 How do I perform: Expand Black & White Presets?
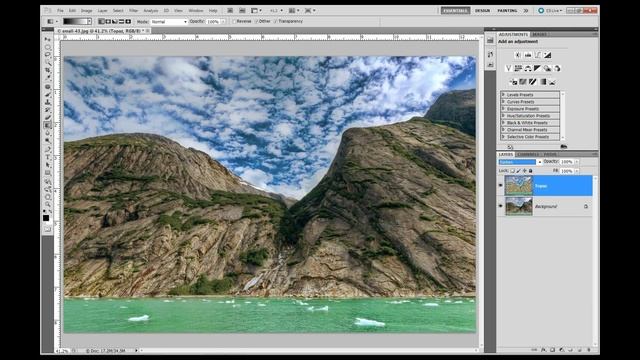[504, 123]
